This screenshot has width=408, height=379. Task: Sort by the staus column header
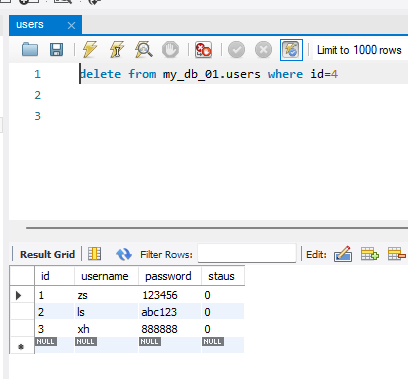(x=223, y=276)
